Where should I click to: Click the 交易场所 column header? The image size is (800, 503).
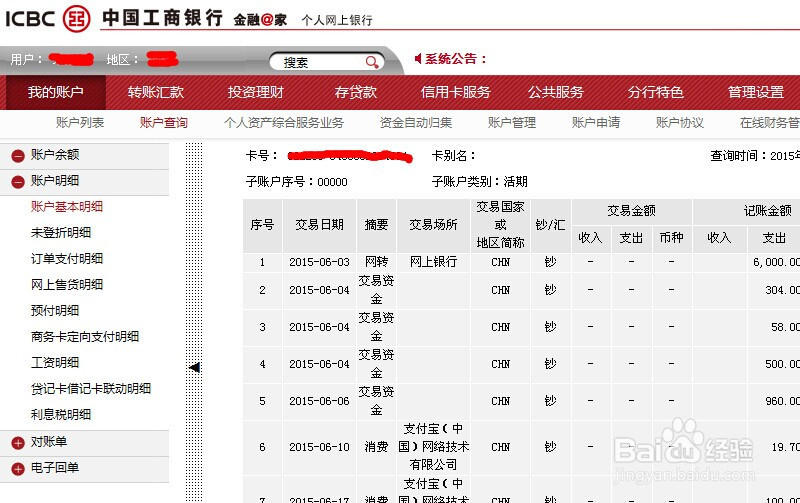pos(433,225)
